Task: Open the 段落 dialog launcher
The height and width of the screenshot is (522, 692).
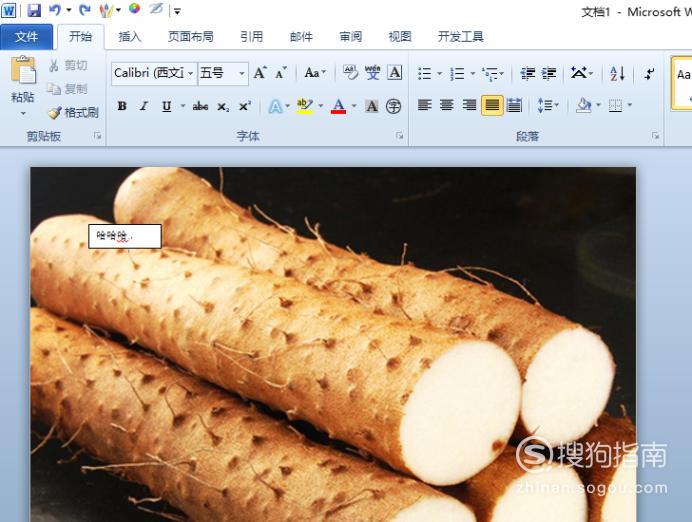Action: tap(655, 136)
